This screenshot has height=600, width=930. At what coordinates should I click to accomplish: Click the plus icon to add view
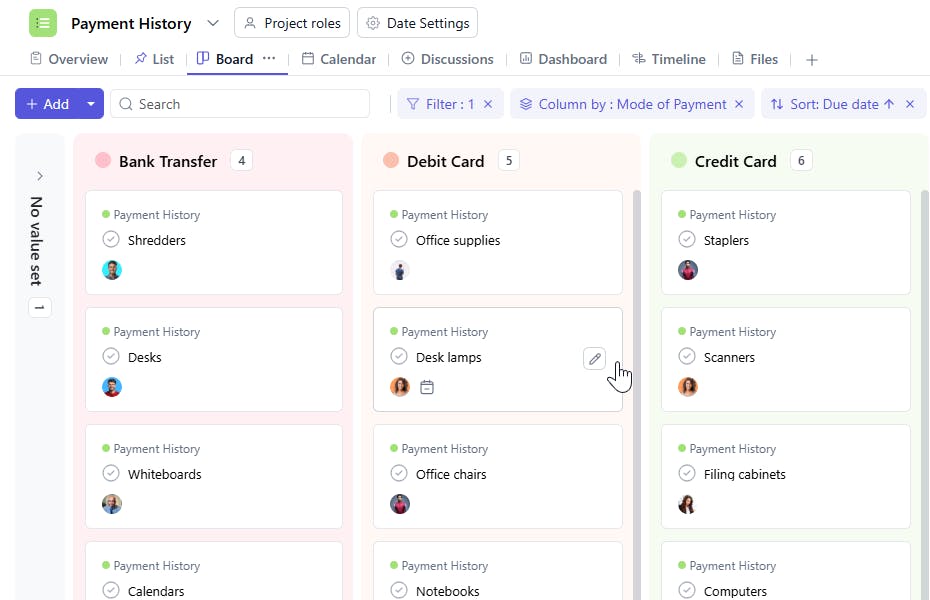812,60
